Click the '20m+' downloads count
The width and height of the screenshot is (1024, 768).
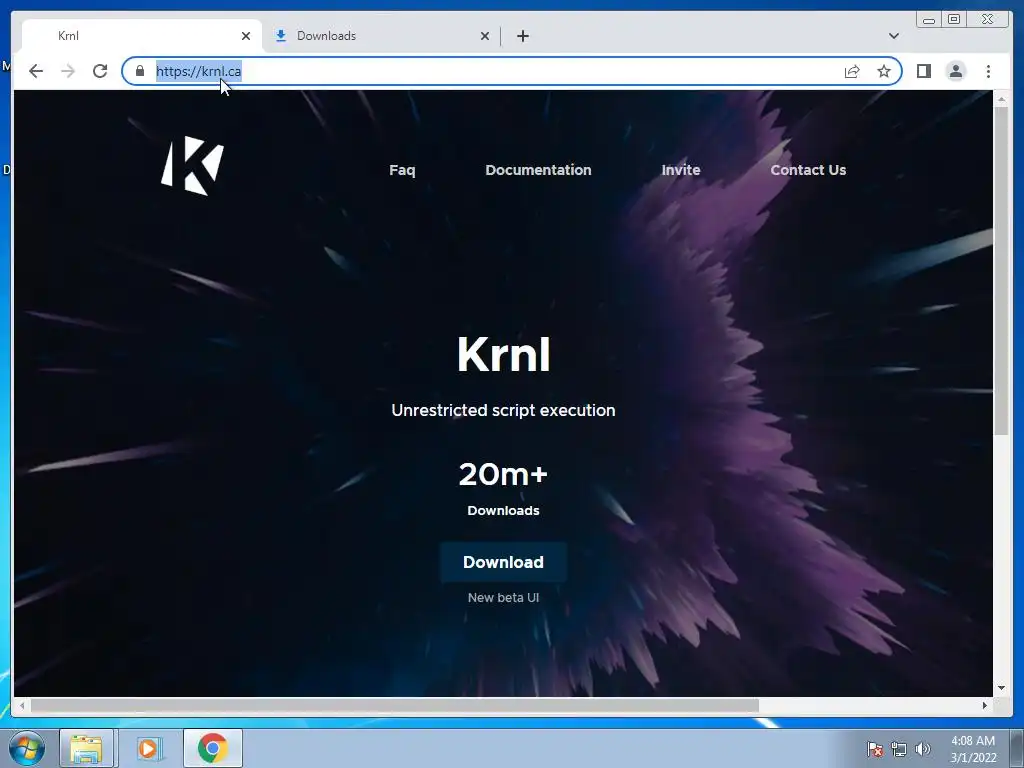(x=503, y=474)
